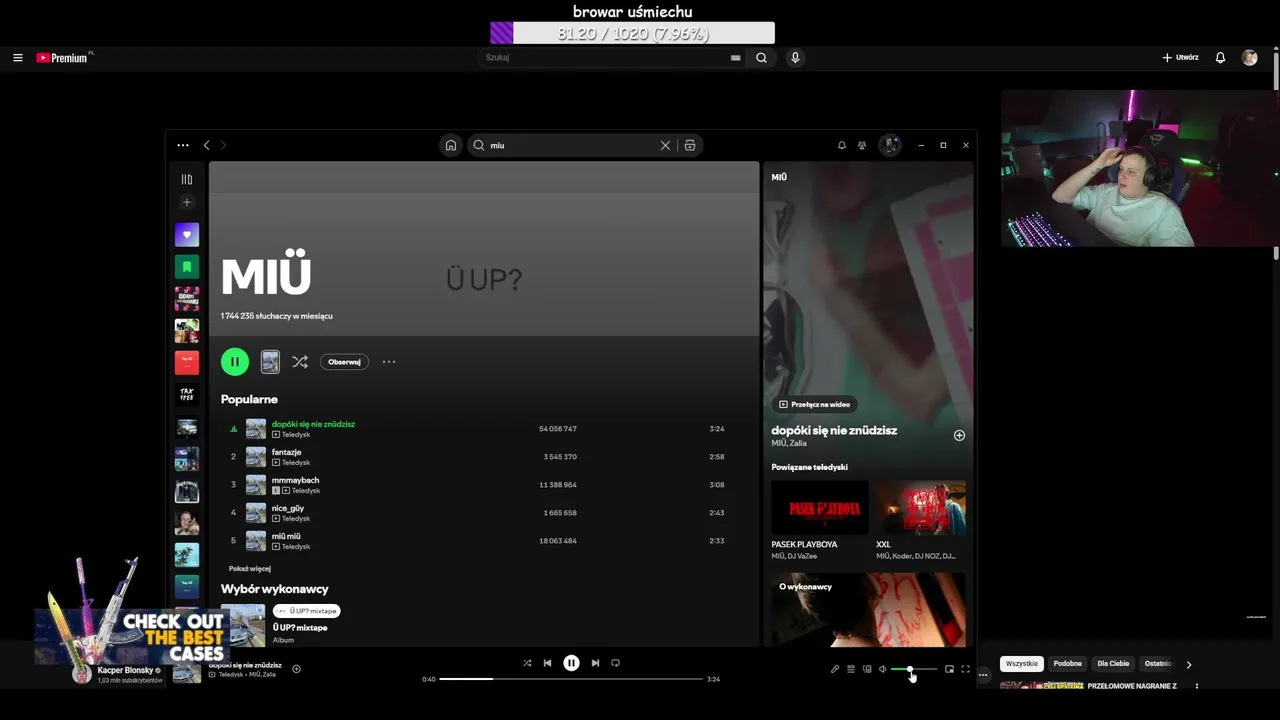Open lyrics microphone icon in player
Viewport: 1280px width, 720px height.
[x=835, y=669]
